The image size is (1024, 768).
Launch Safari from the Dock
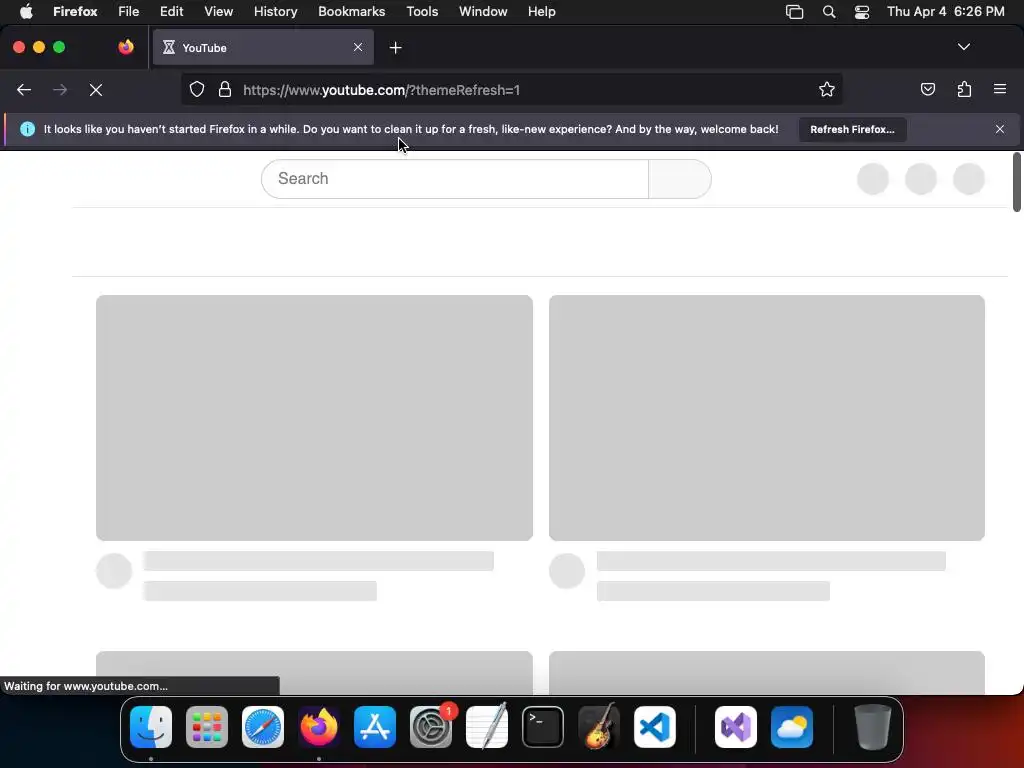[x=263, y=727]
